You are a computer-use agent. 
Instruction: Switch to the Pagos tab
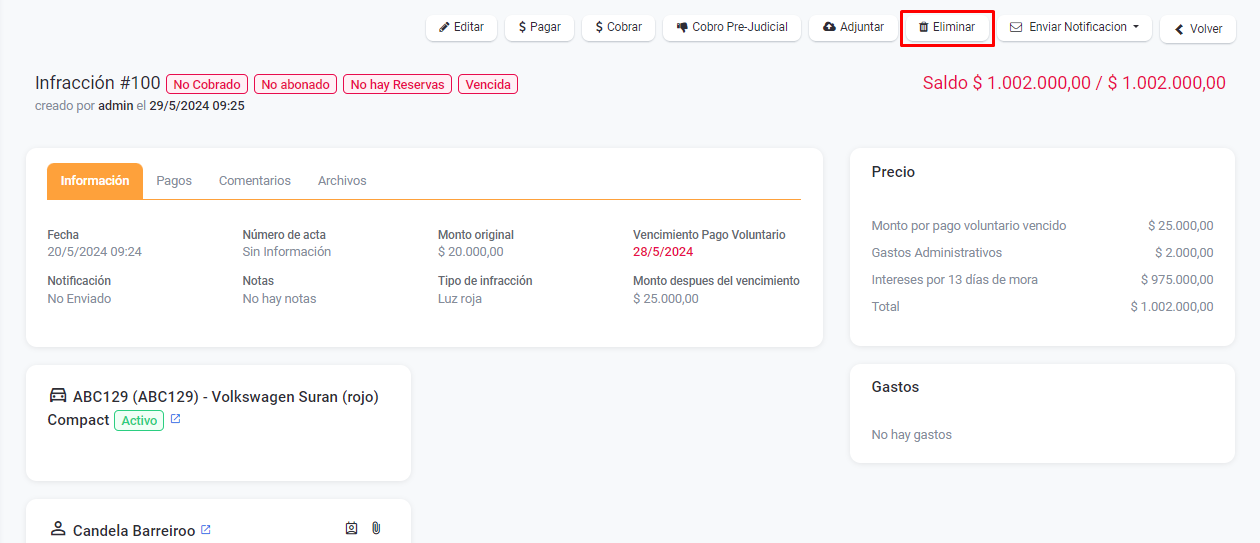pyautogui.click(x=174, y=181)
